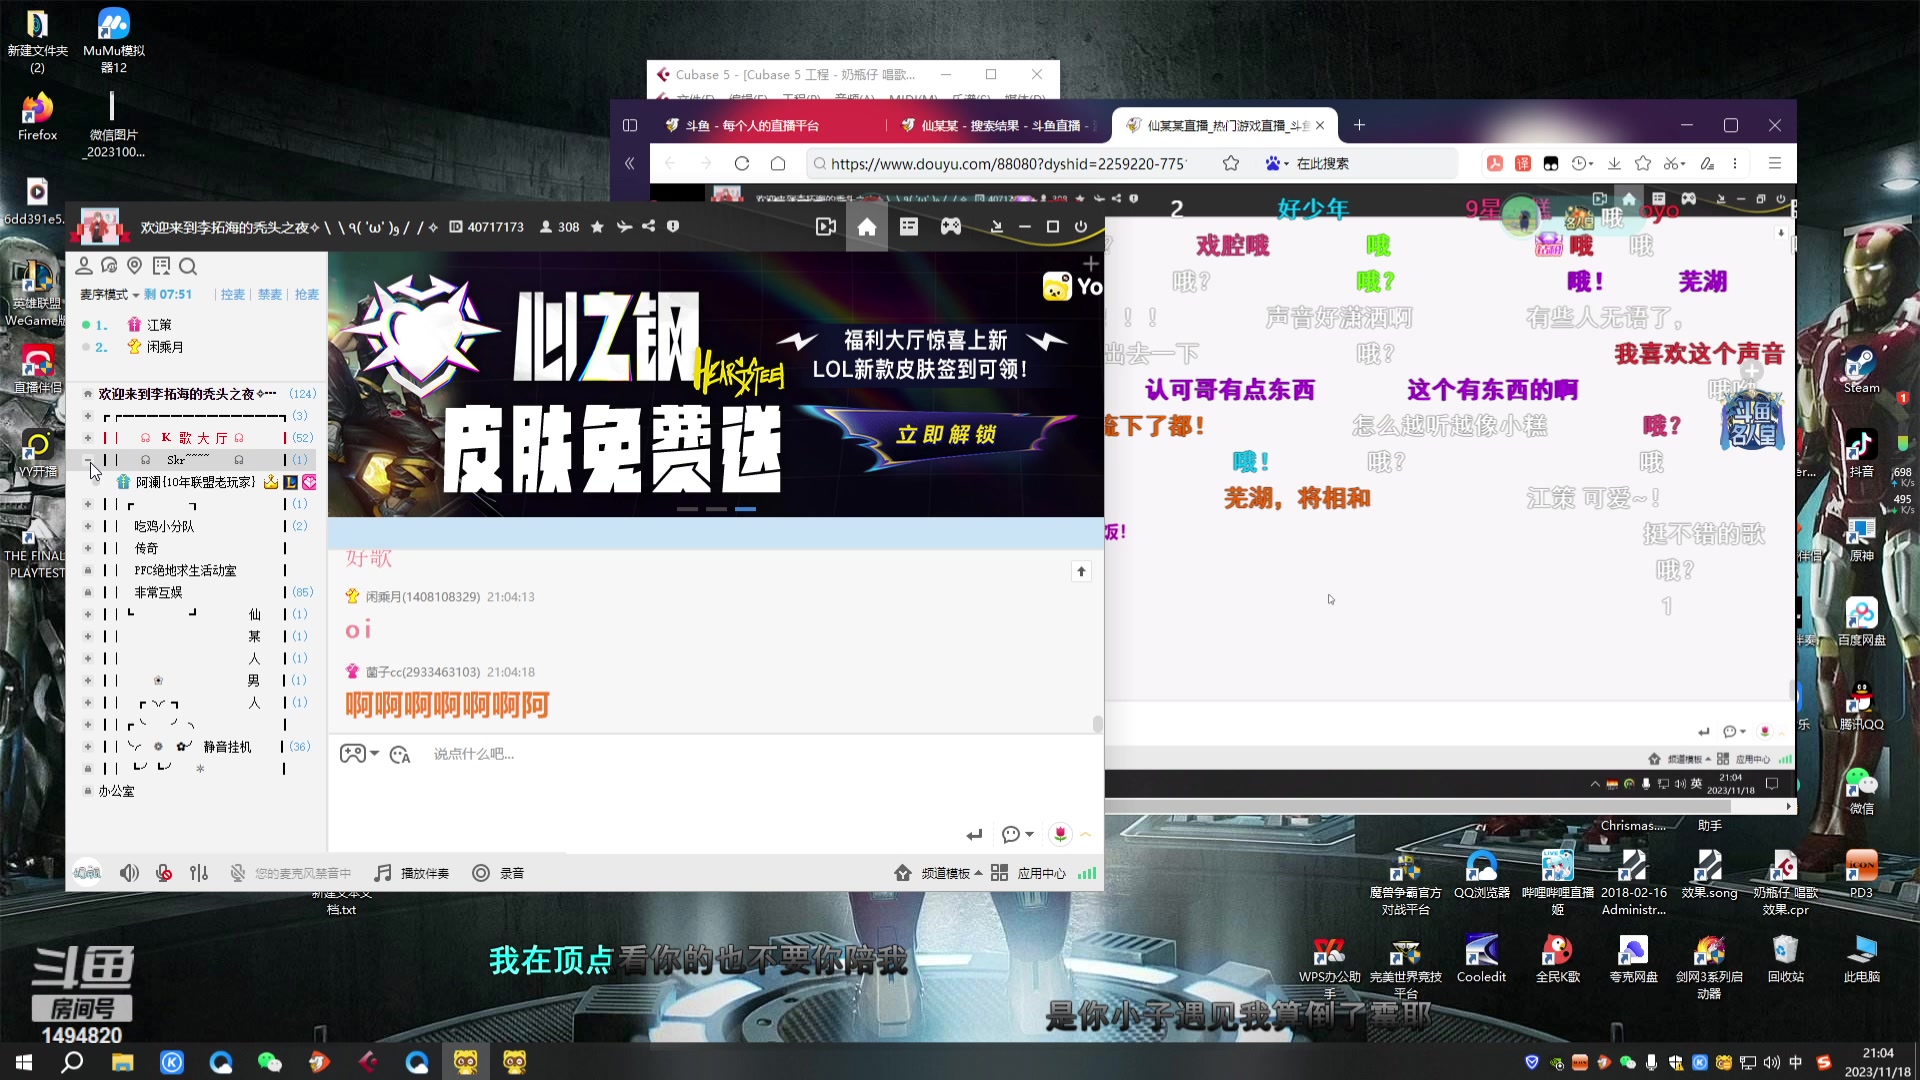This screenshot has height=1080, width=1920.
Task: Close the 仙某某直播 browser tab
Action: point(1320,125)
